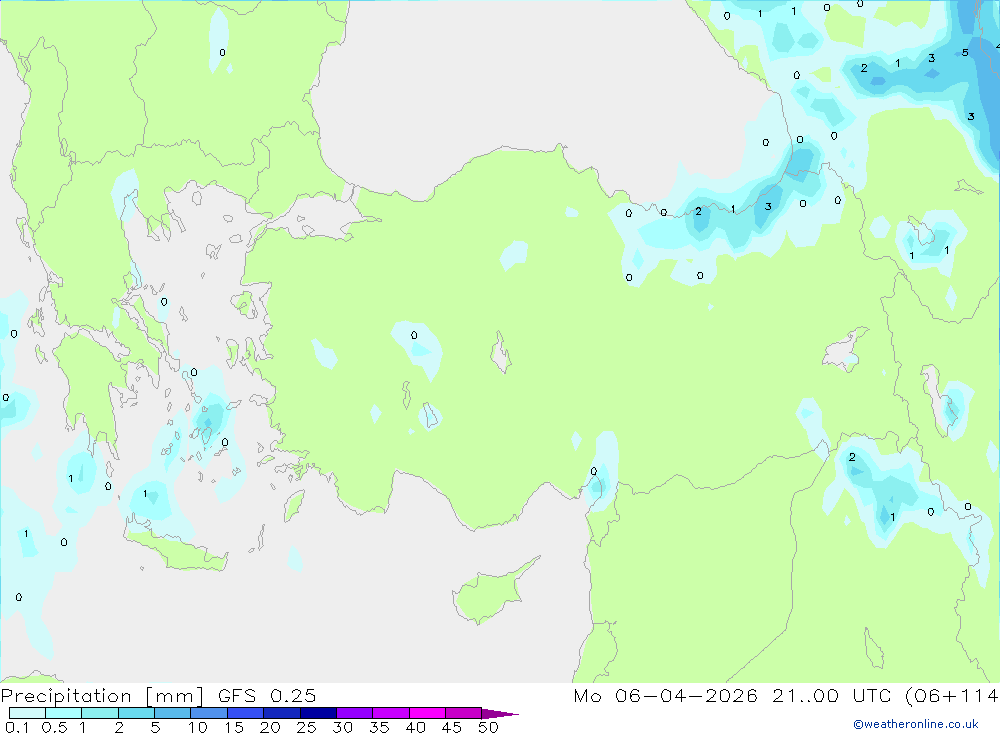Select the 0.1–0.5 mm lightest cyan legend swatch

coord(27,713)
